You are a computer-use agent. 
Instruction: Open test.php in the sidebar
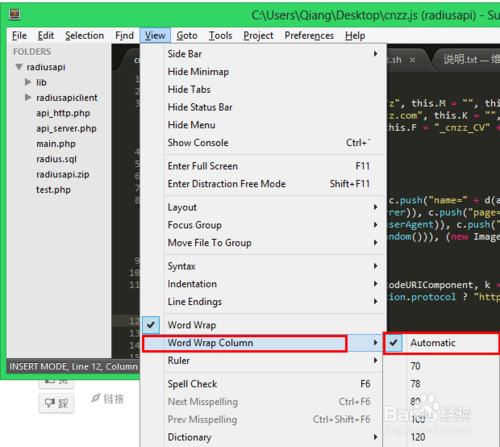(x=53, y=190)
